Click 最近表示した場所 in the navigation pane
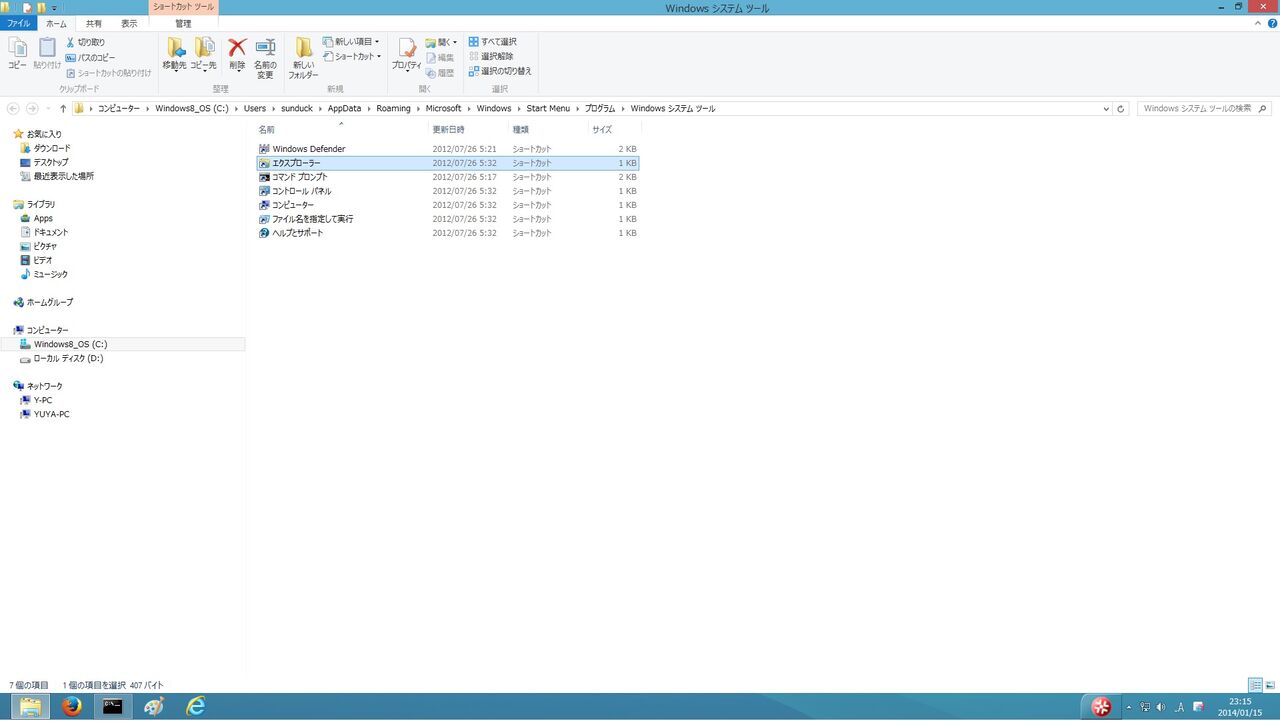This screenshot has height=721, width=1280. [x=64, y=176]
